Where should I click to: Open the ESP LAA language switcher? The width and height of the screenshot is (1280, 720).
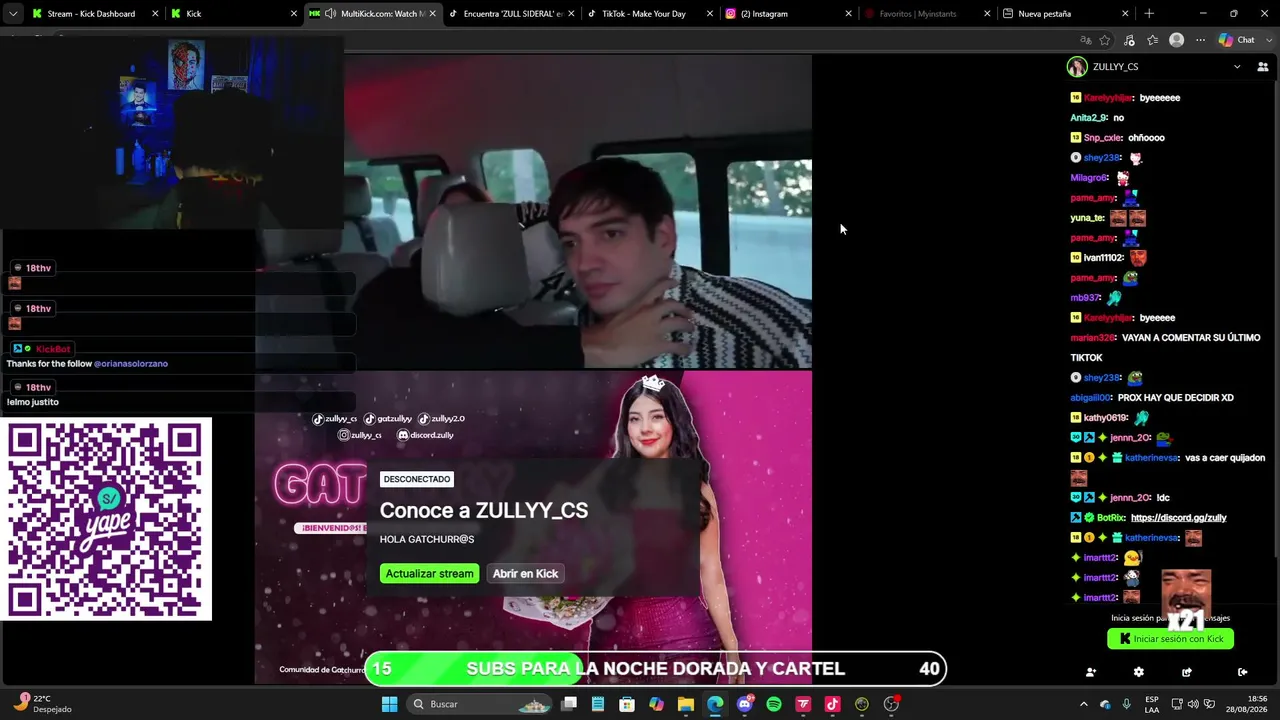[1152, 704]
